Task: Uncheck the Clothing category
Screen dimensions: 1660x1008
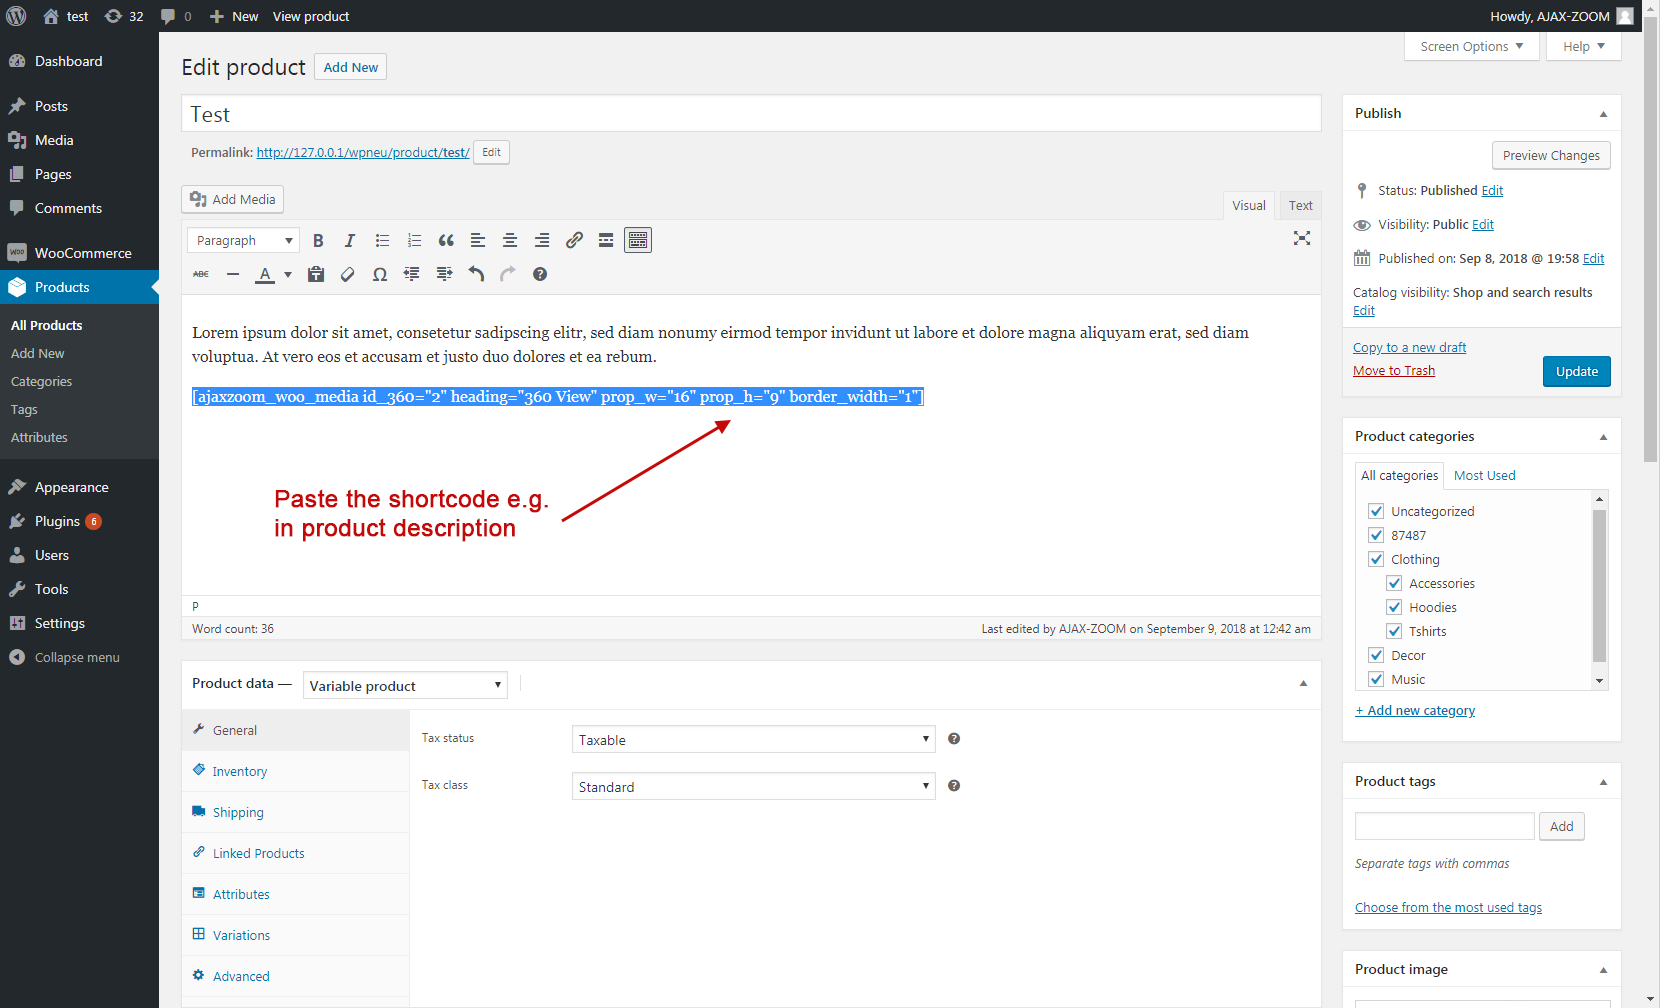Action: pos(1376,559)
